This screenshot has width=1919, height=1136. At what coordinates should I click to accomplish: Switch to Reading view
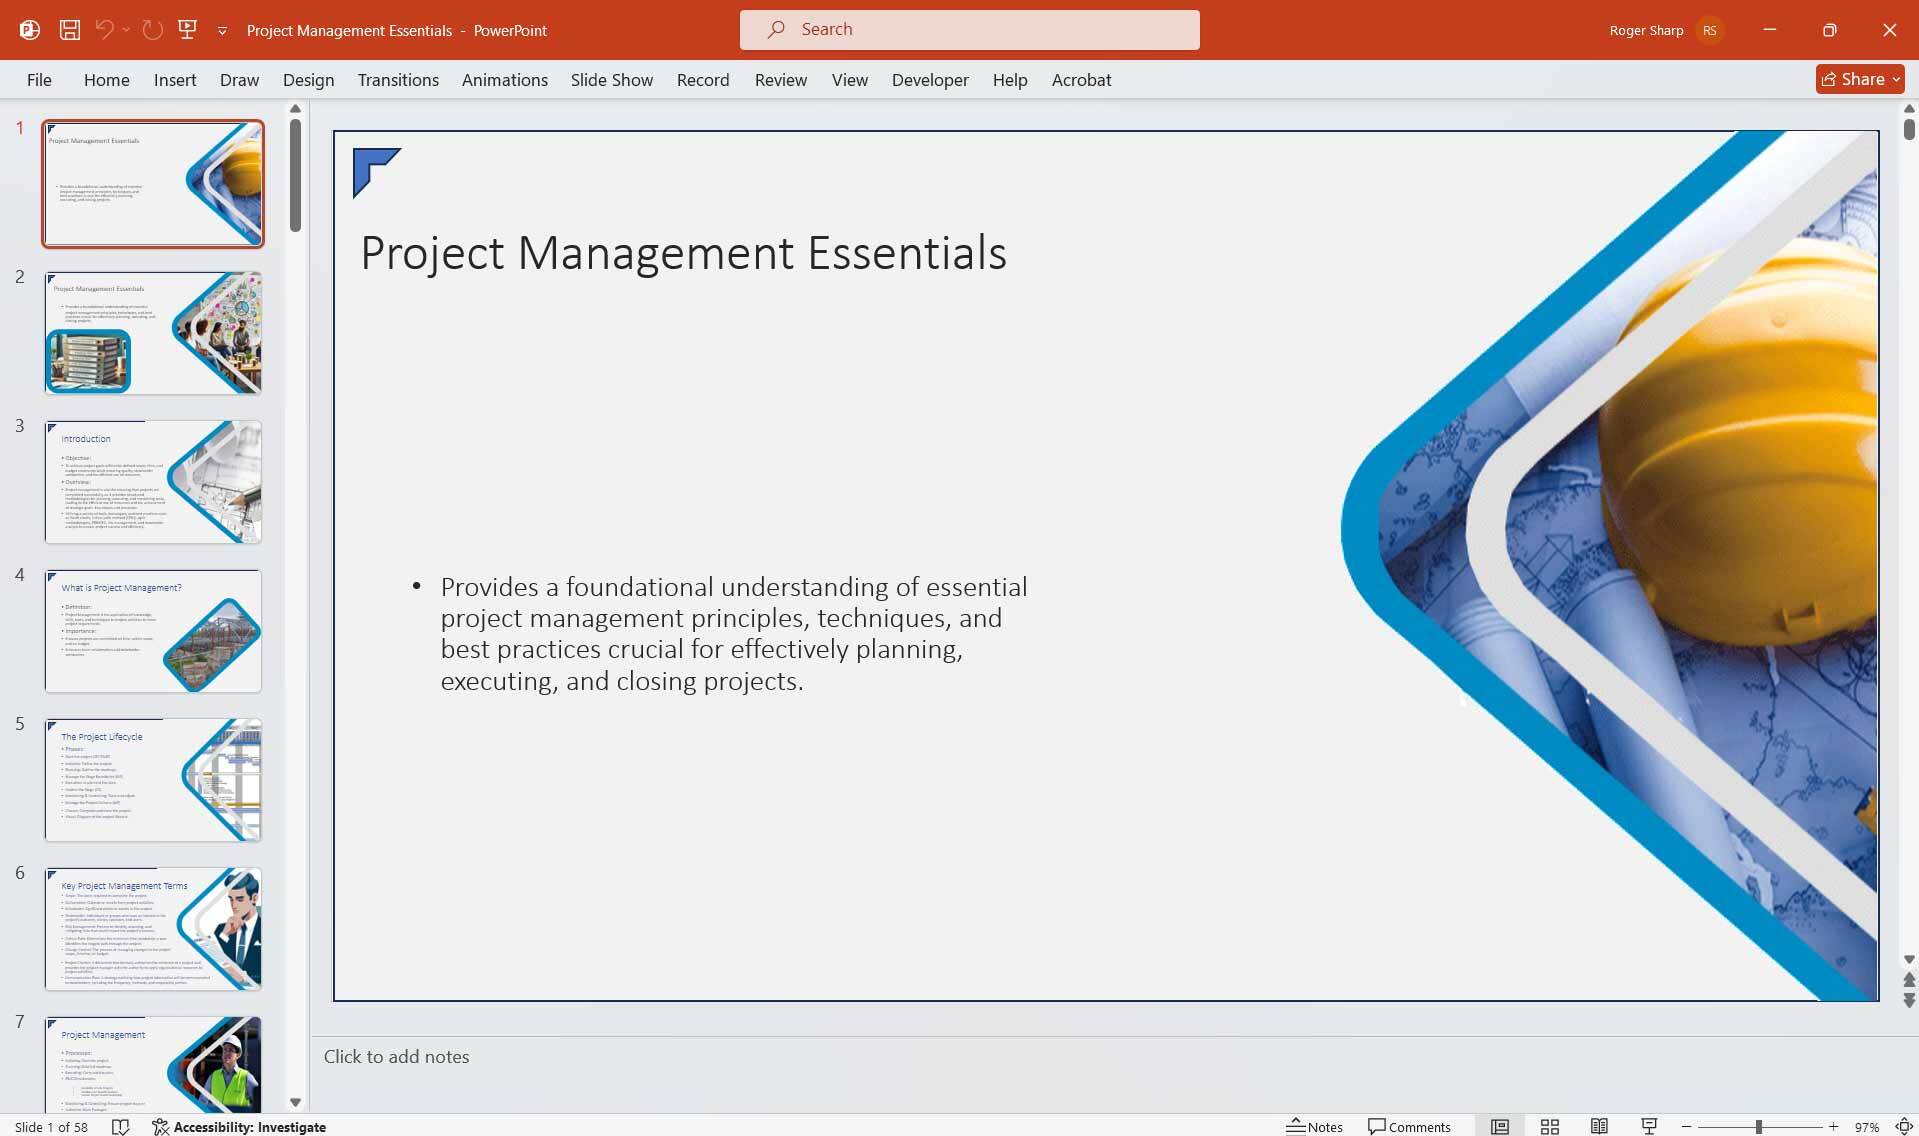pyautogui.click(x=1598, y=1126)
